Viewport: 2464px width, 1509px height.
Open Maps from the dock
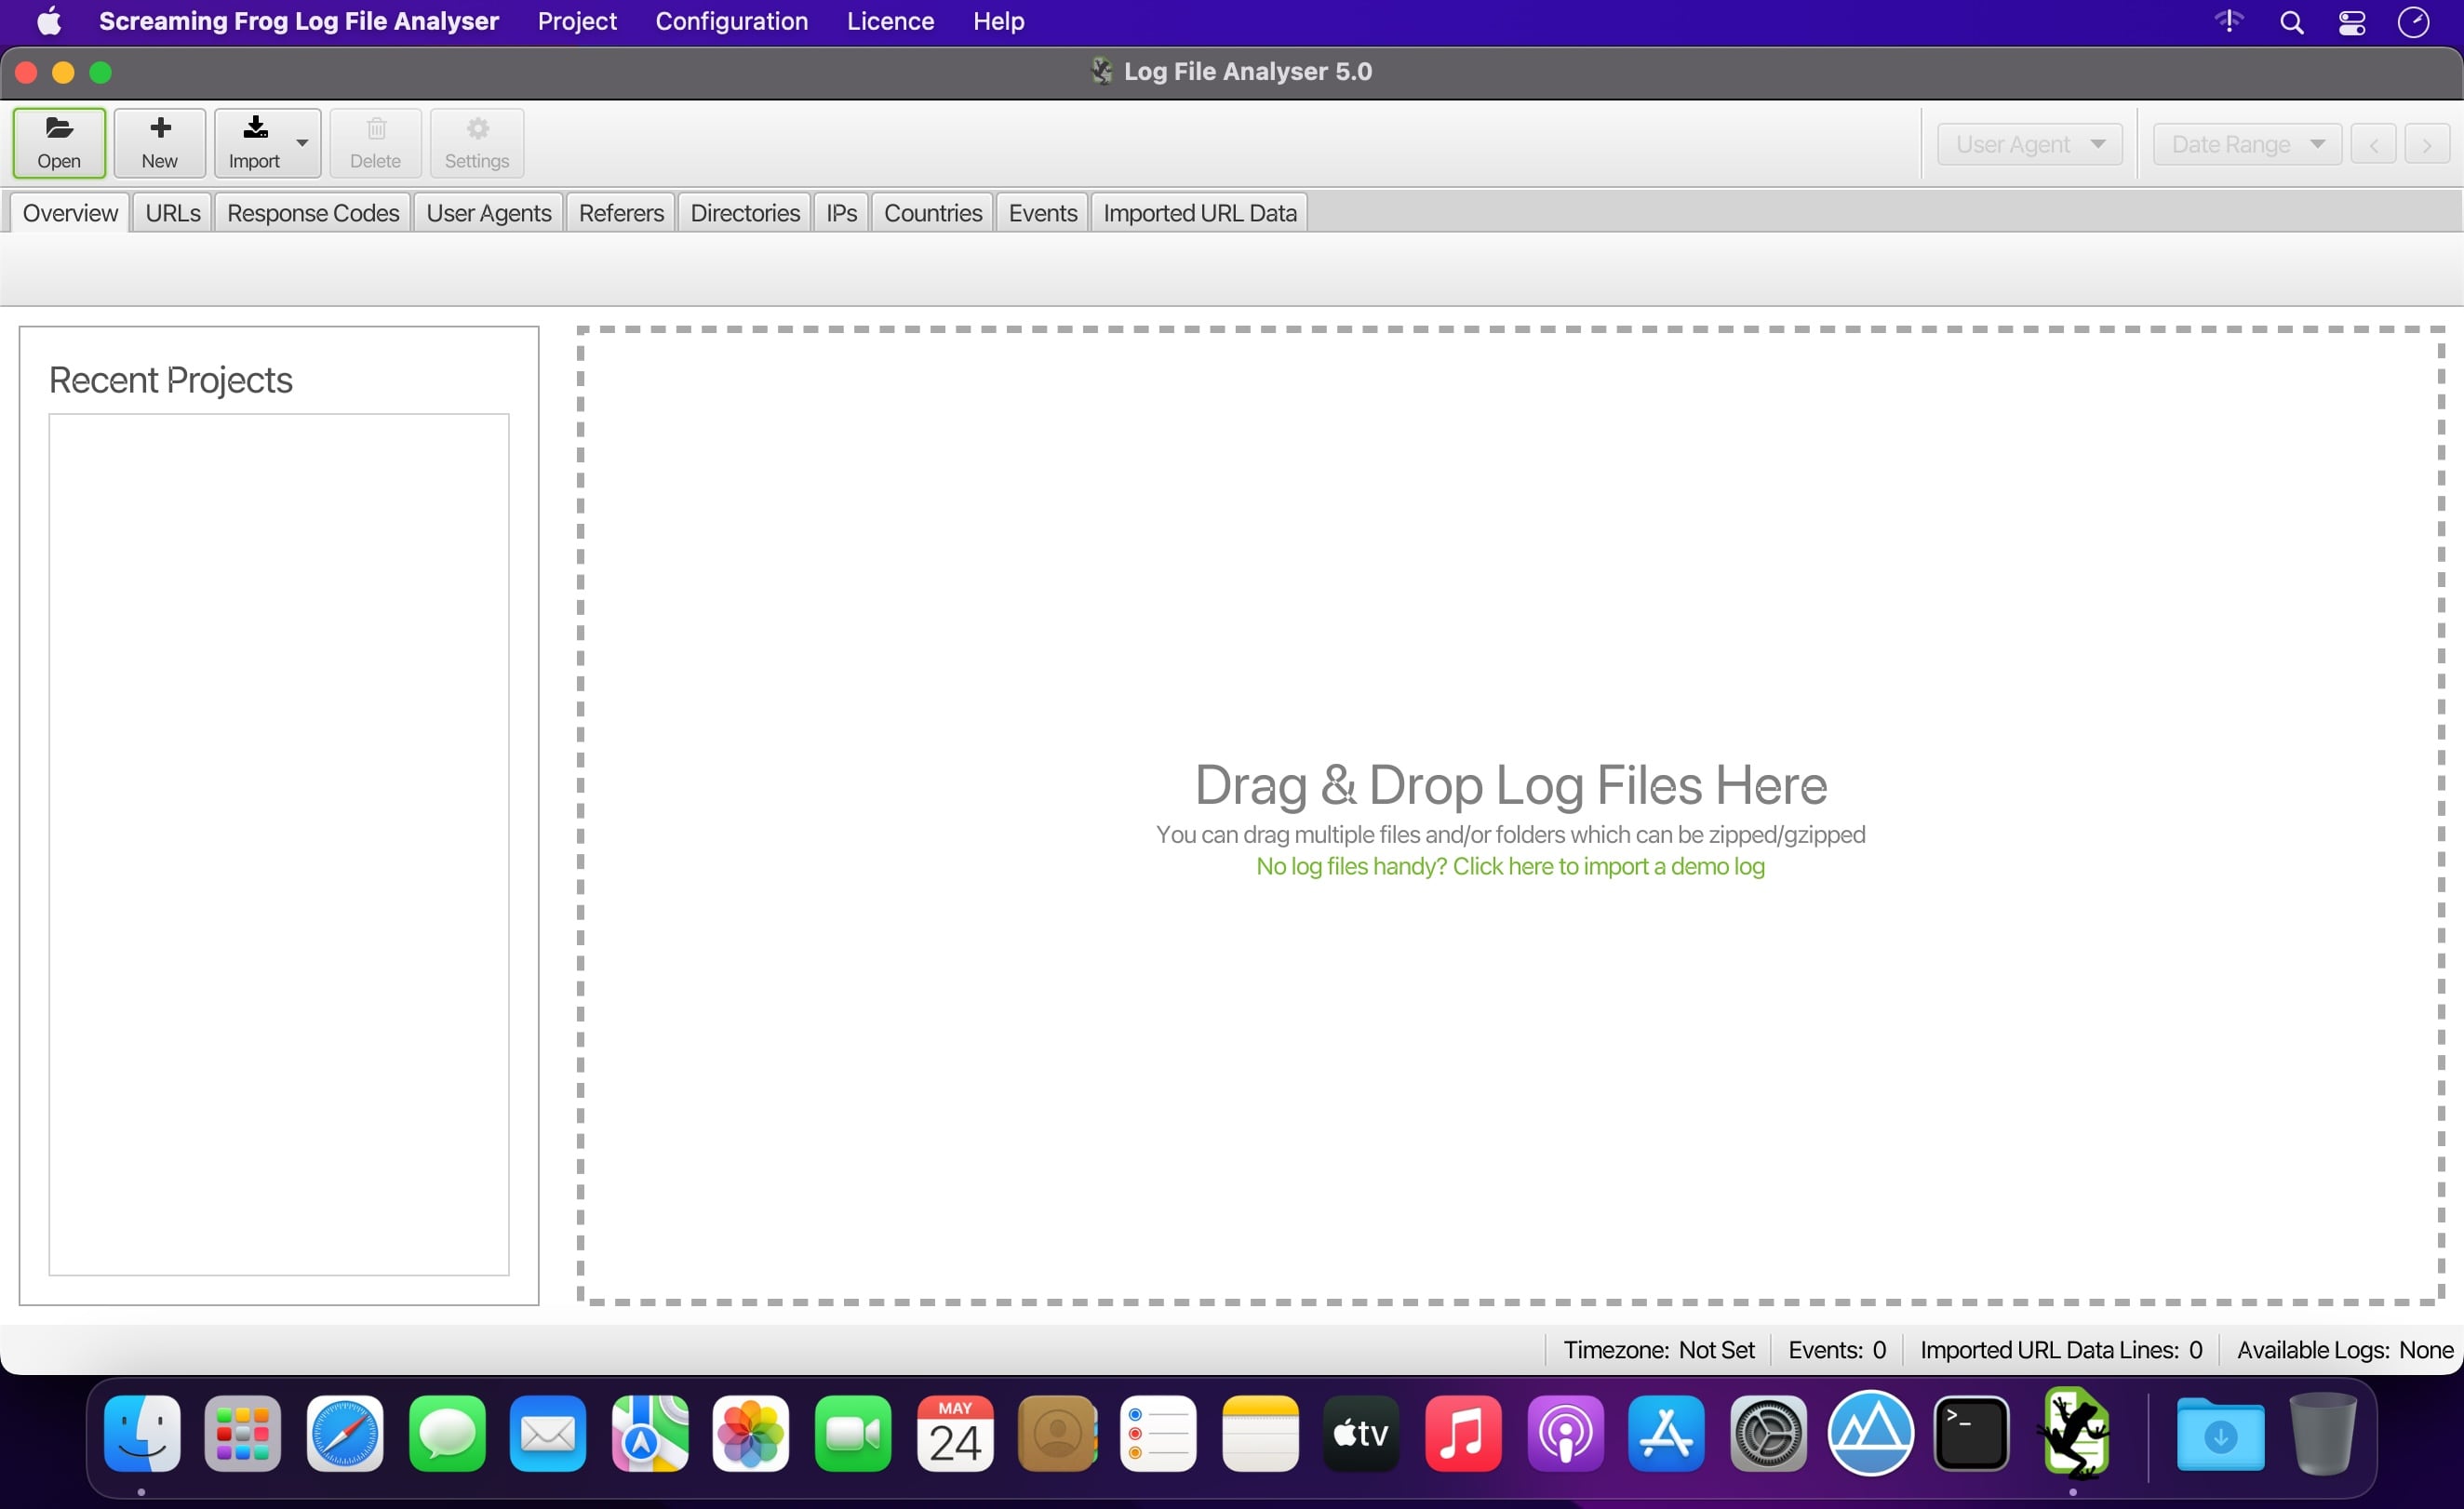click(650, 1433)
